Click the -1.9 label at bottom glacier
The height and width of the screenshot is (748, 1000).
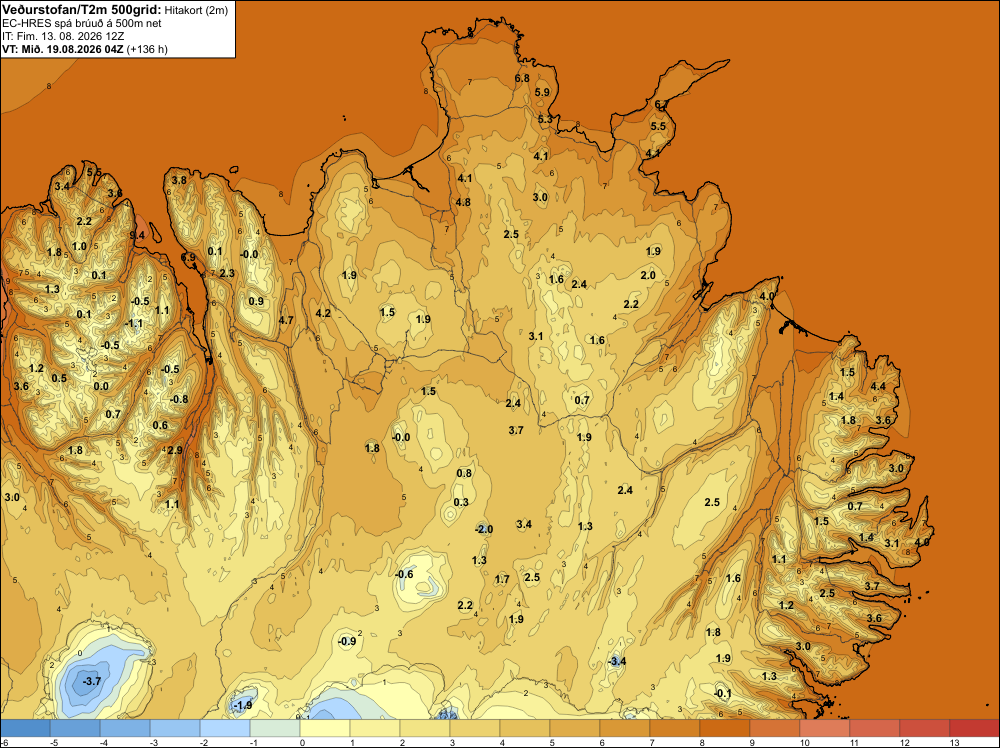click(243, 705)
